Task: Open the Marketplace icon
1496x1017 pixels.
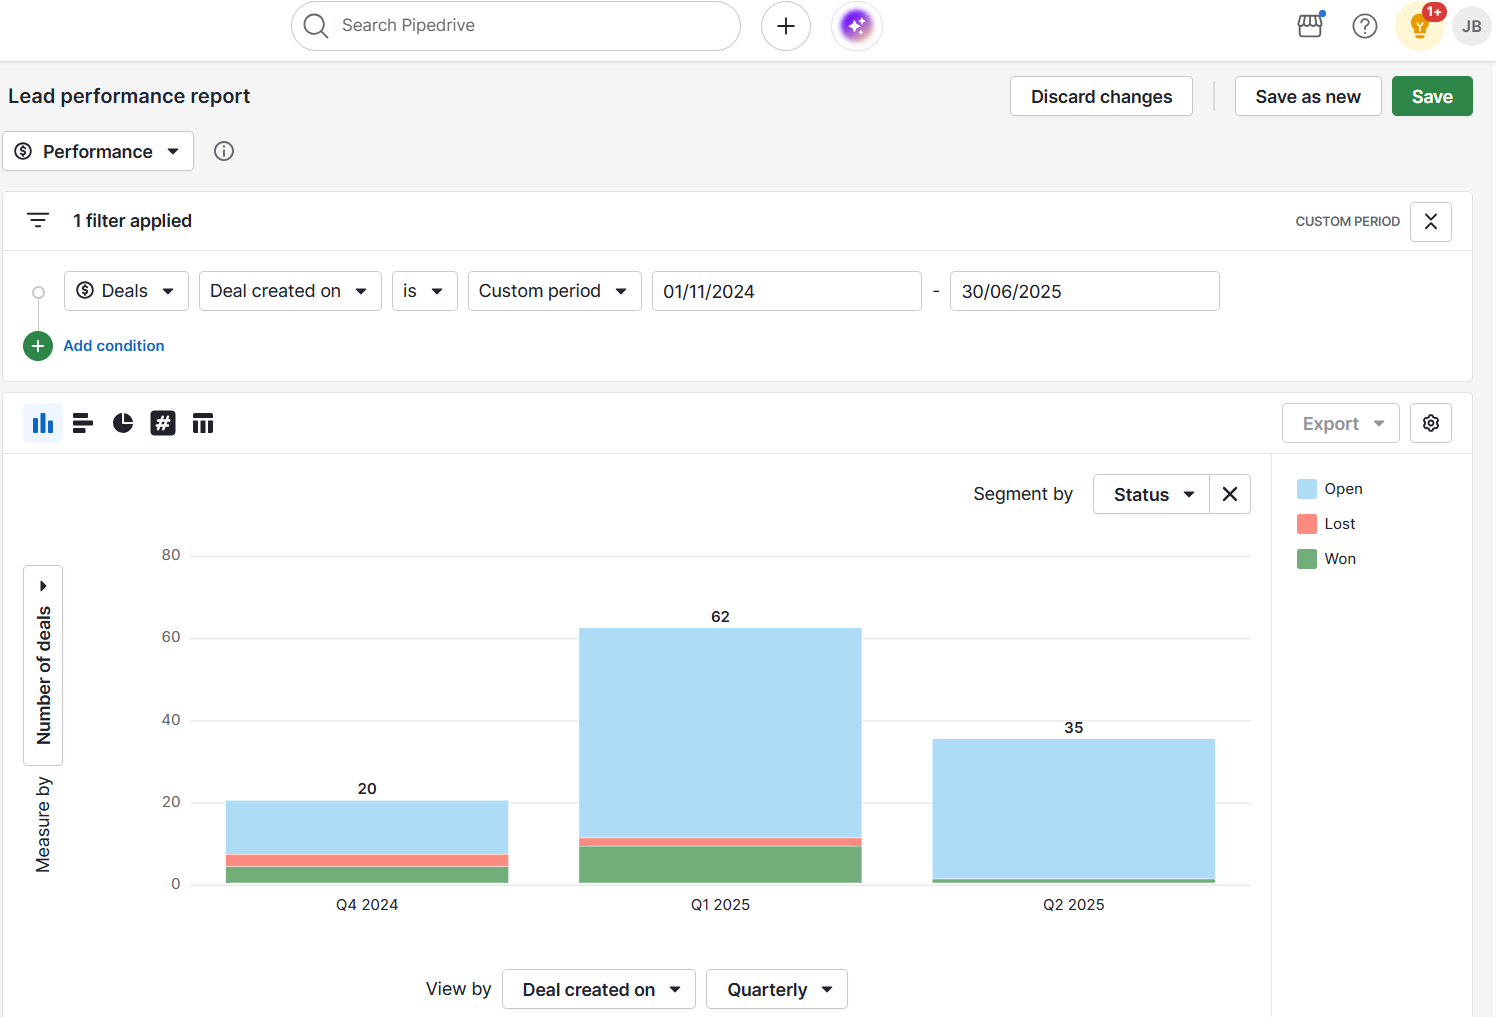Action: pos(1310,26)
